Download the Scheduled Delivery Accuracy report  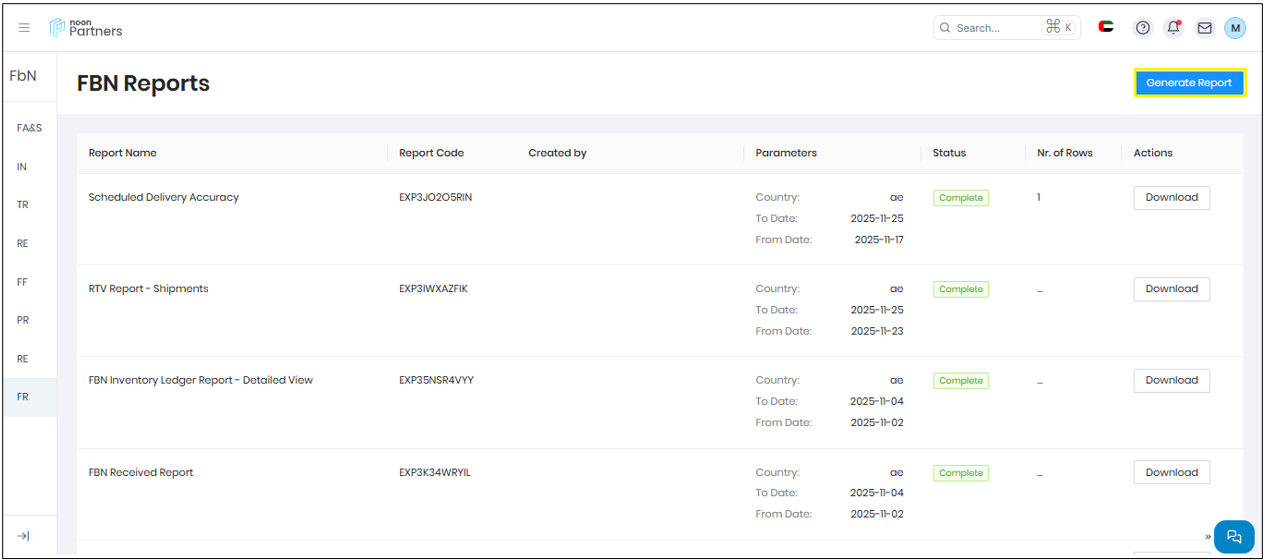pyautogui.click(x=1171, y=198)
